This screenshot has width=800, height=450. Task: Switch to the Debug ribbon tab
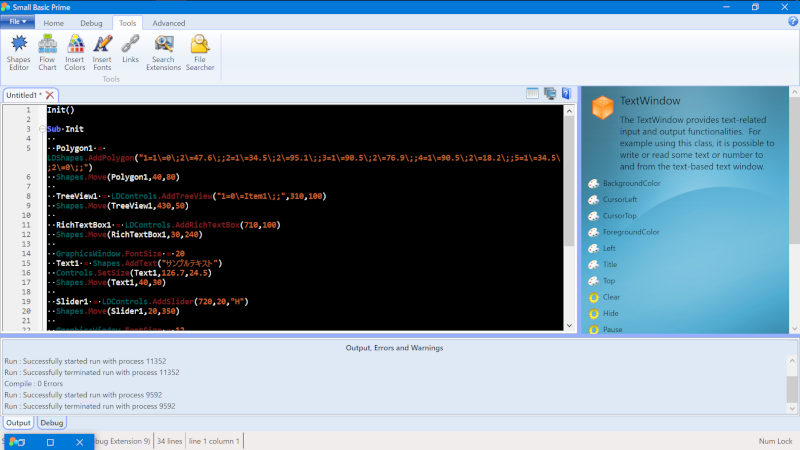(91, 23)
